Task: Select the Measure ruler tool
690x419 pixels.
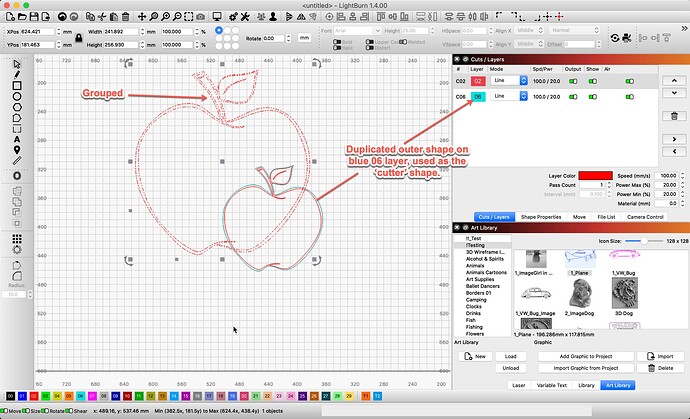Action: click(x=17, y=161)
